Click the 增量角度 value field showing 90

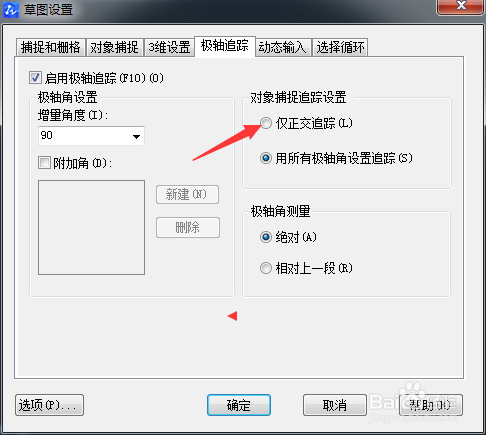click(x=91, y=136)
